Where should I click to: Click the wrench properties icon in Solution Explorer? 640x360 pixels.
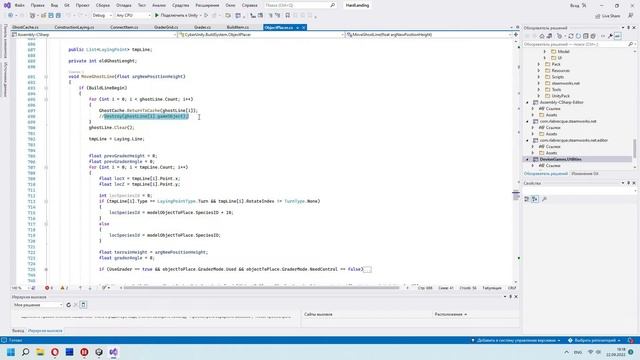(611, 36)
